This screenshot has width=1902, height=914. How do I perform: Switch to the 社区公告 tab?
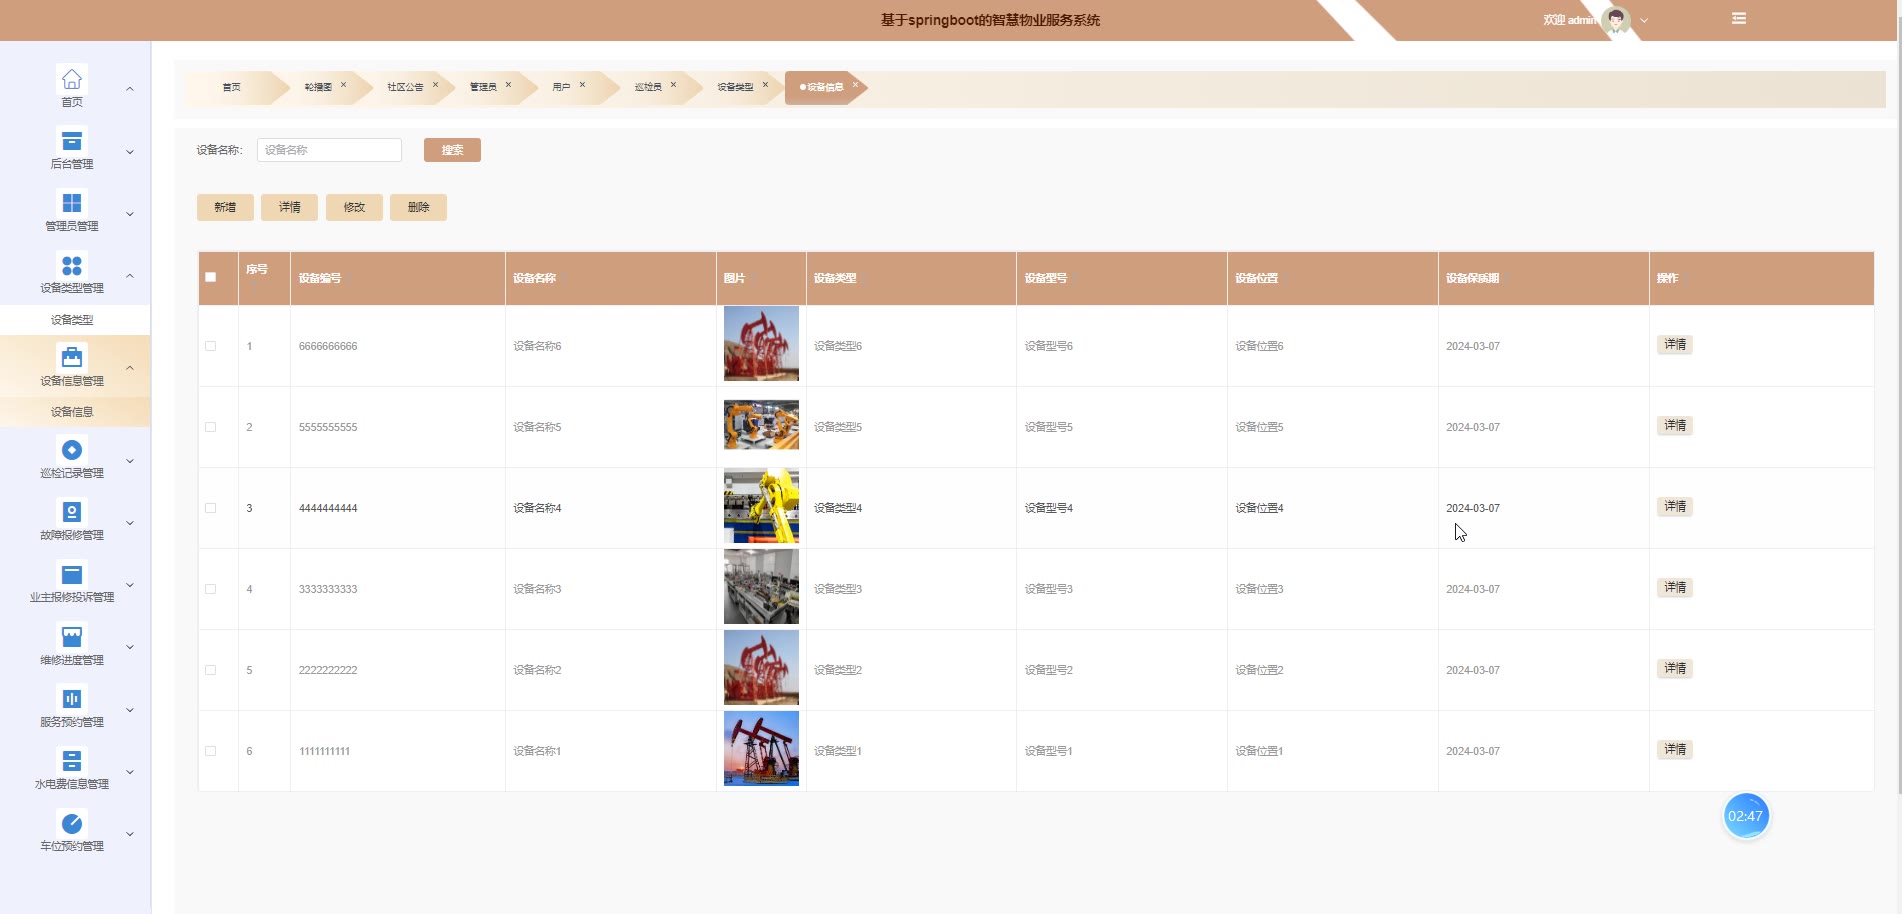tap(405, 87)
